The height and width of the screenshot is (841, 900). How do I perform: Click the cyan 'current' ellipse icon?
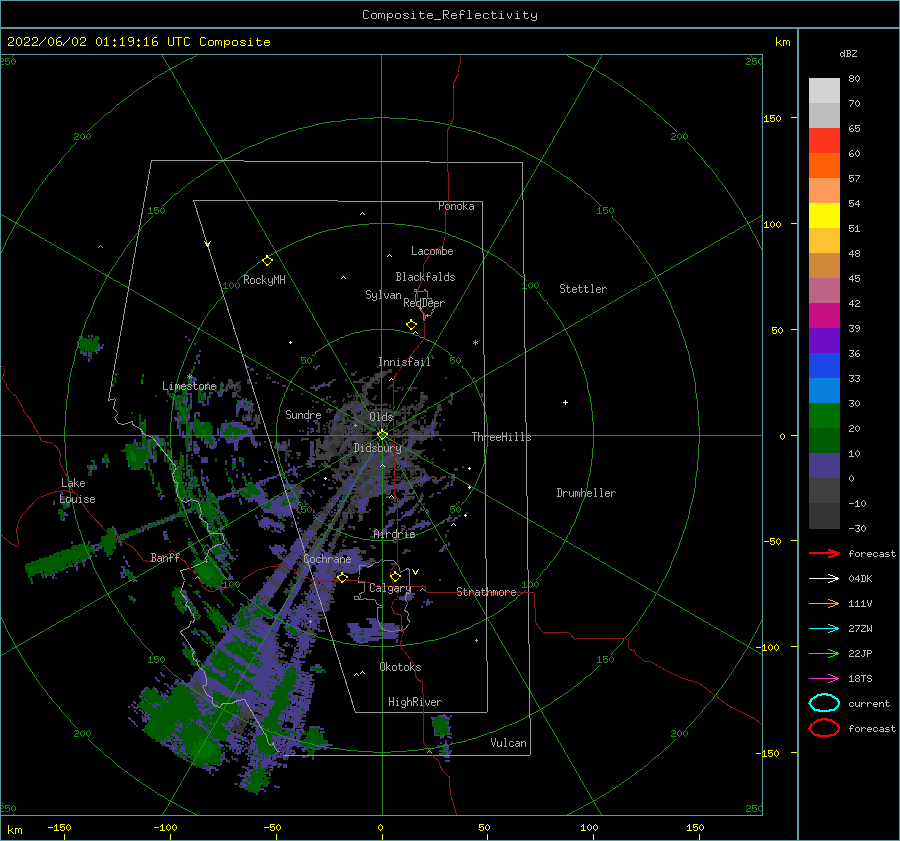[x=824, y=703]
